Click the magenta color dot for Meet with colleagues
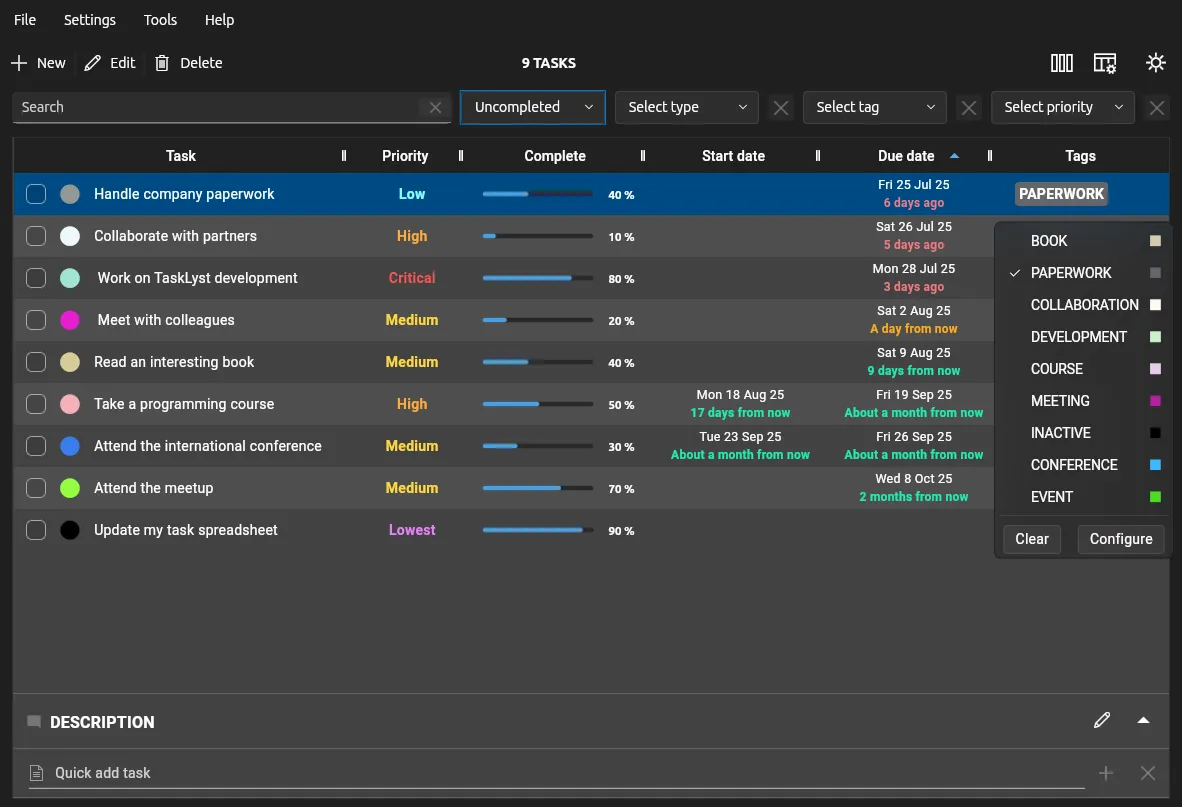 (x=70, y=320)
